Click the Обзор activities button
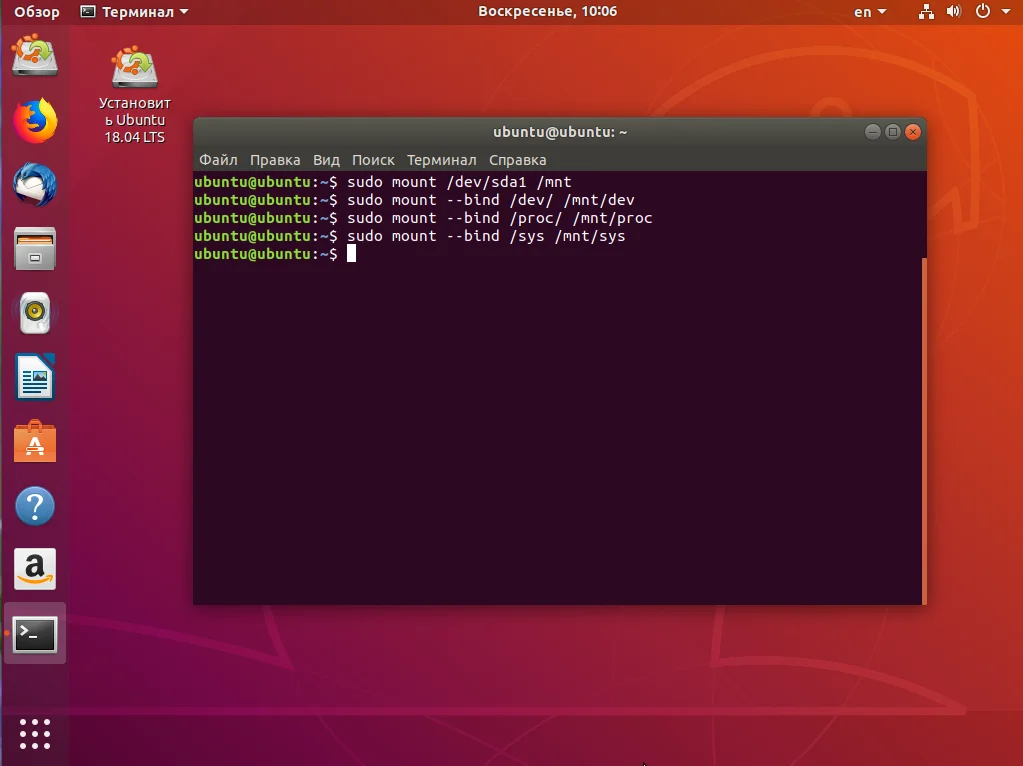The height and width of the screenshot is (766, 1023). pos(37,12)
